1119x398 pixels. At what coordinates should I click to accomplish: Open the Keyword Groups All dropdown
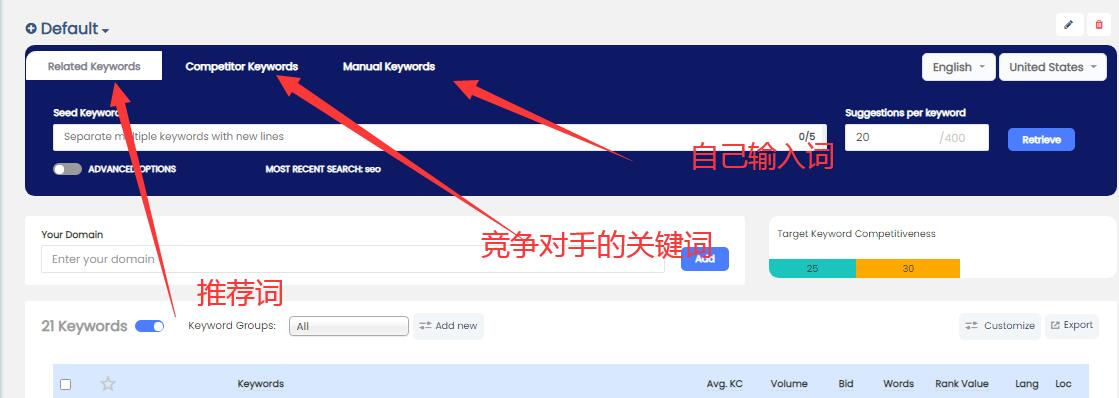[348, 326]
